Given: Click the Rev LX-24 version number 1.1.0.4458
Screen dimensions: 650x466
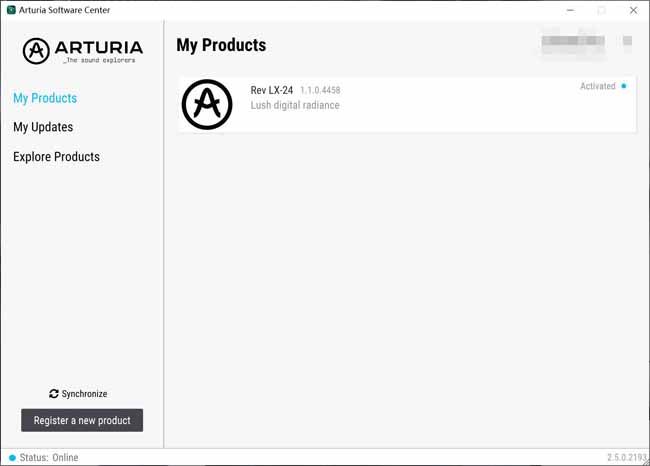Looking at the screenshot, I should click(x=320, y=90).
